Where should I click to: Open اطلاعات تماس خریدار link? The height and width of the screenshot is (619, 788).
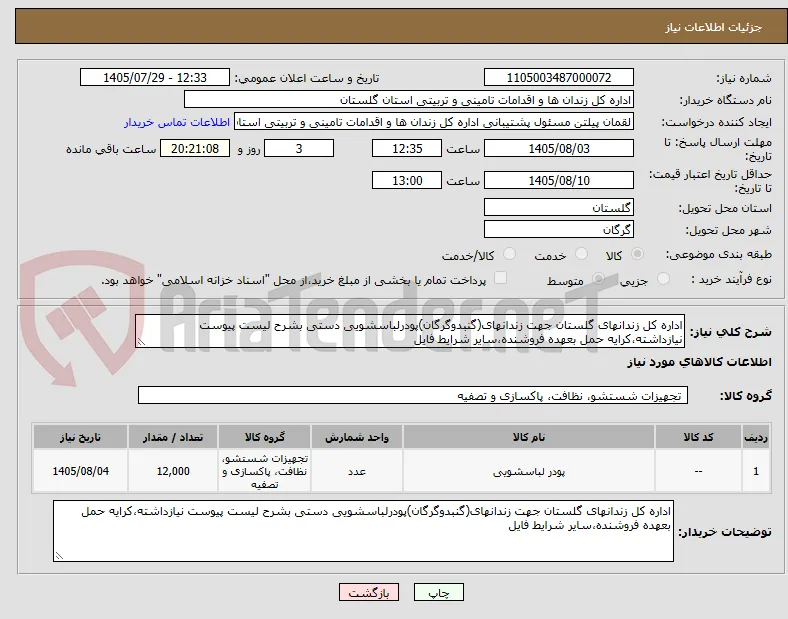pyautogui.click(x=177, y=122)
